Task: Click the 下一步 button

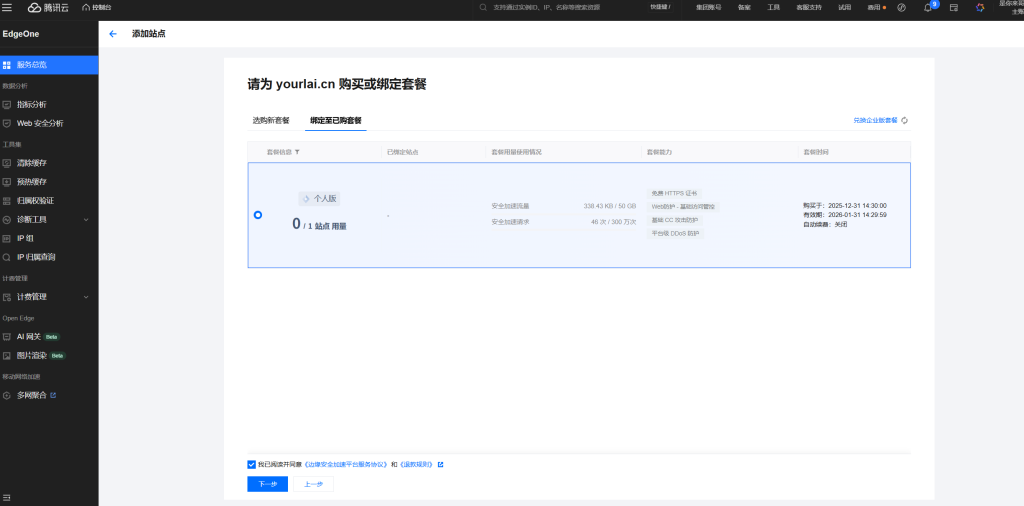Action: 267,484
